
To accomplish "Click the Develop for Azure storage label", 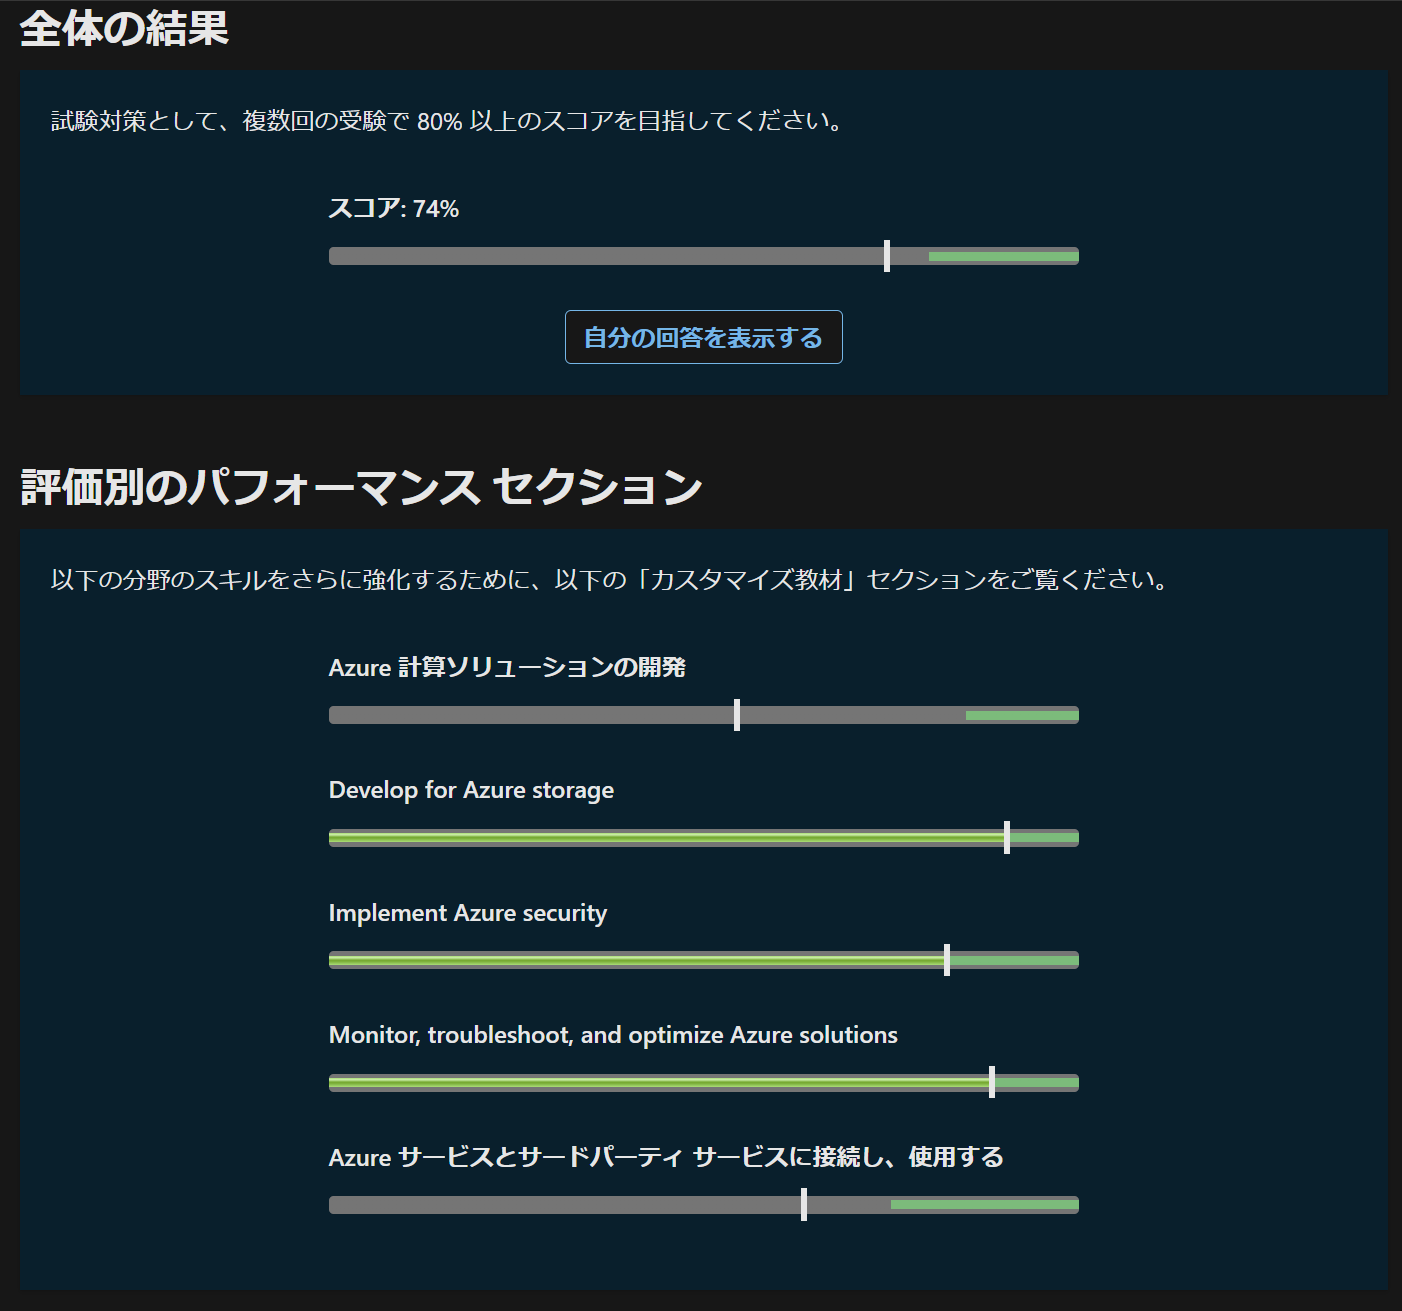I will 471,790.
